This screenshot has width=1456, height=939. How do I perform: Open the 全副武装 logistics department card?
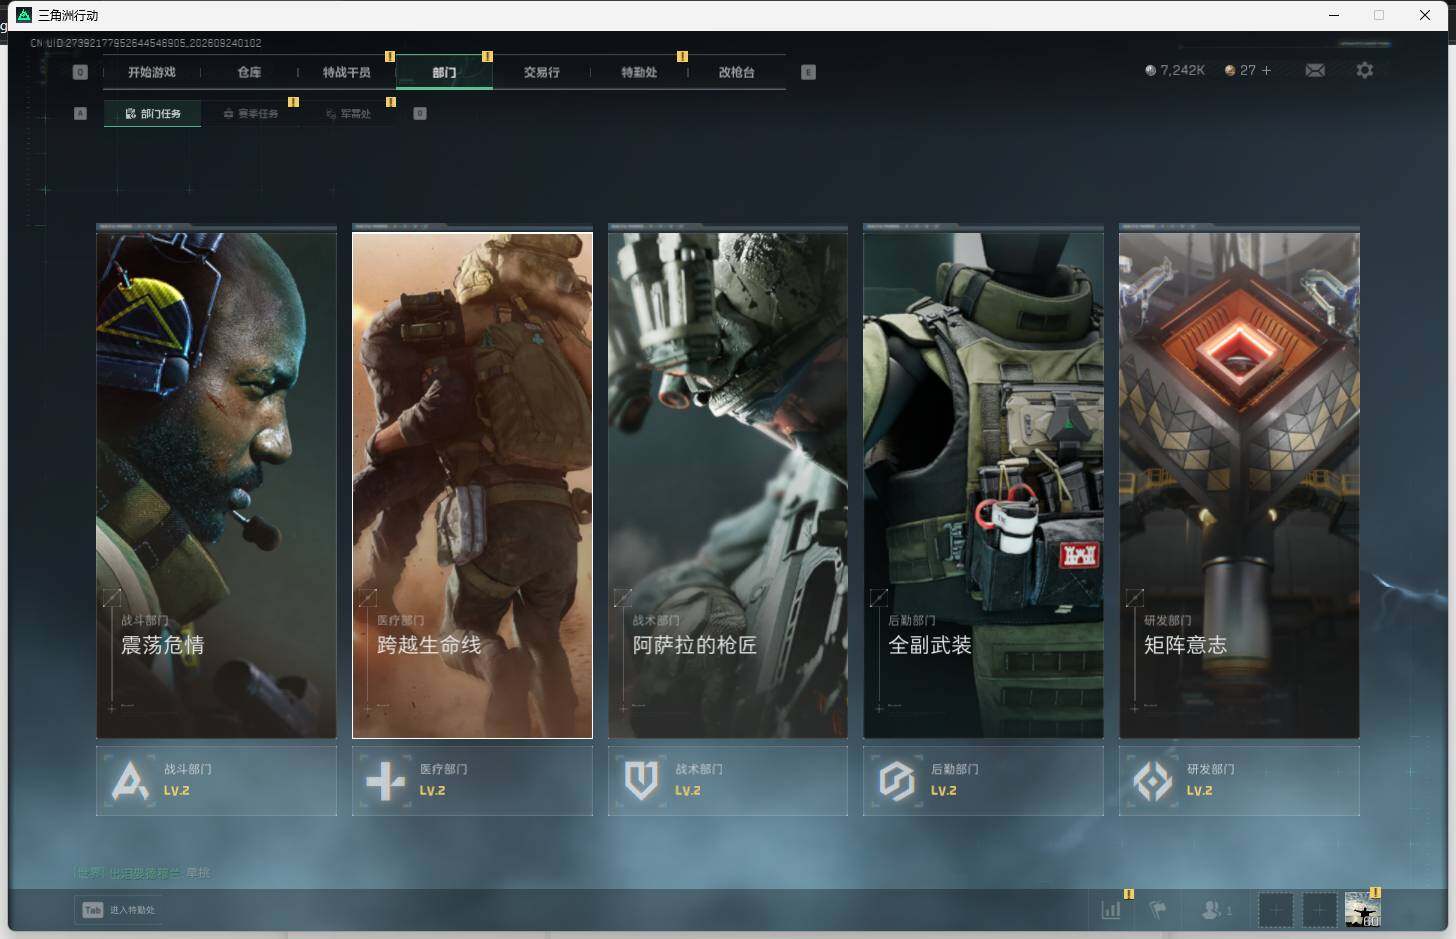click(983, 485)
